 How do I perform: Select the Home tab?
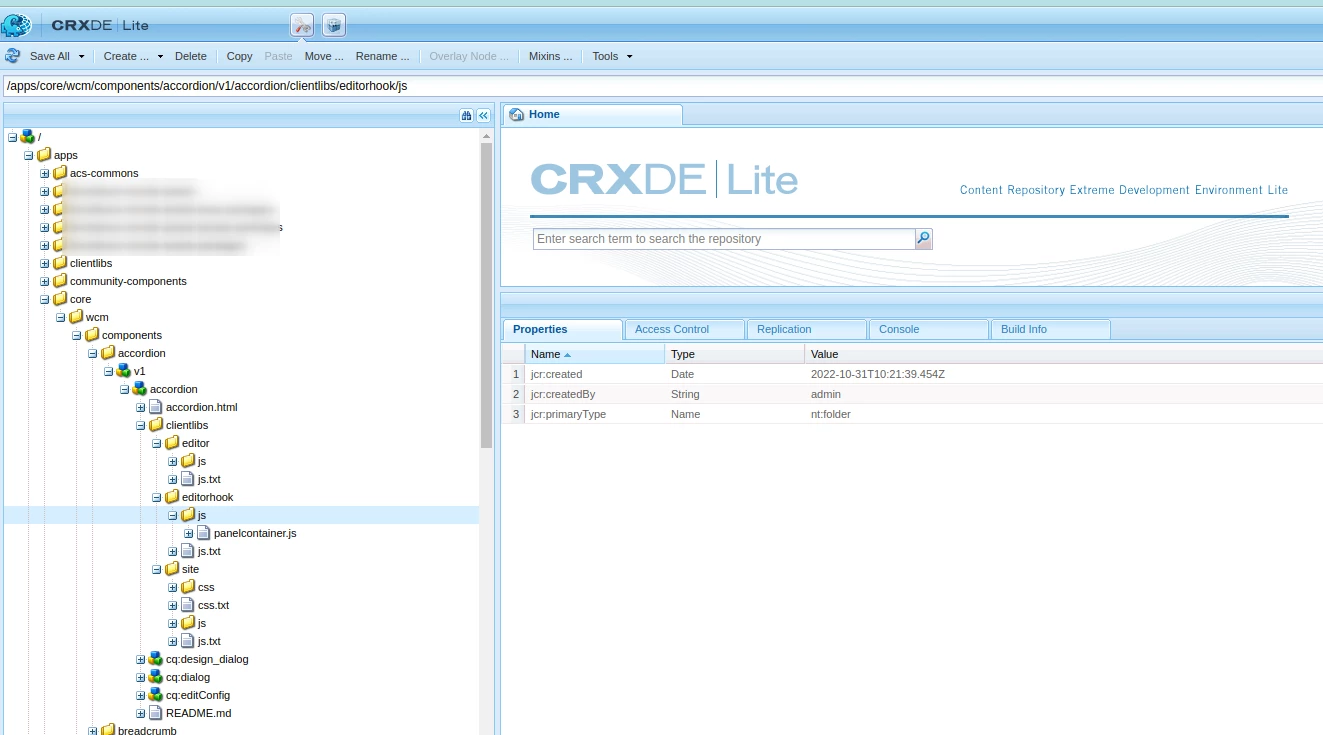[592, 115]
